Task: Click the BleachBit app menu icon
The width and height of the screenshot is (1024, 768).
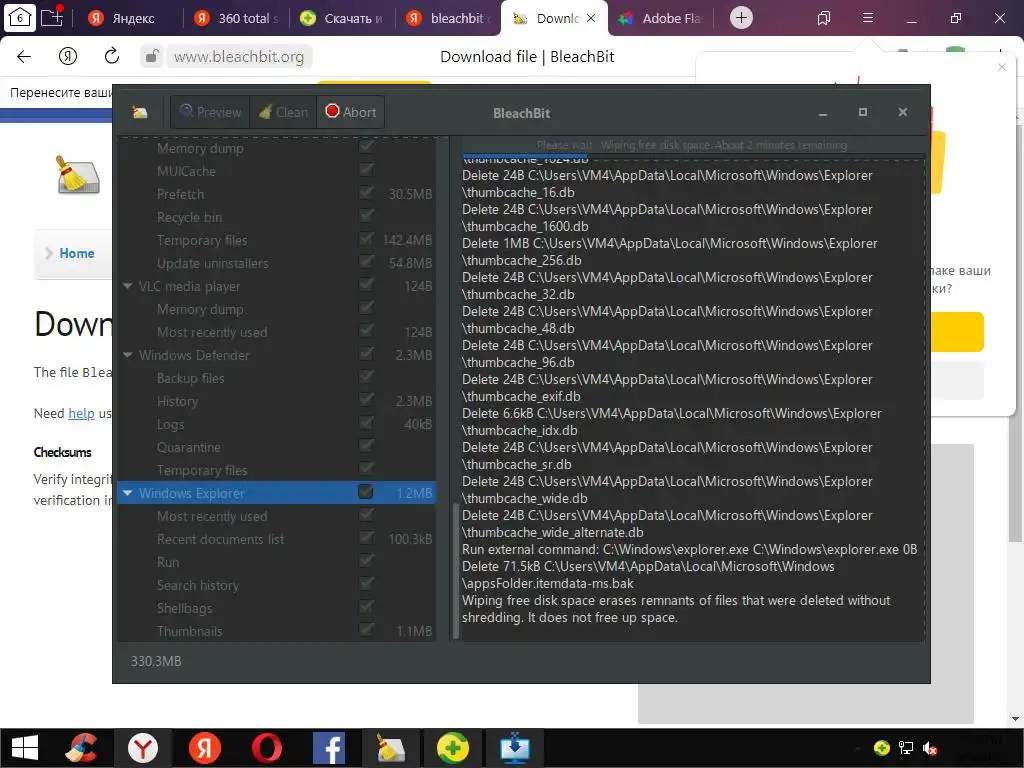Action: click(140, 112)
